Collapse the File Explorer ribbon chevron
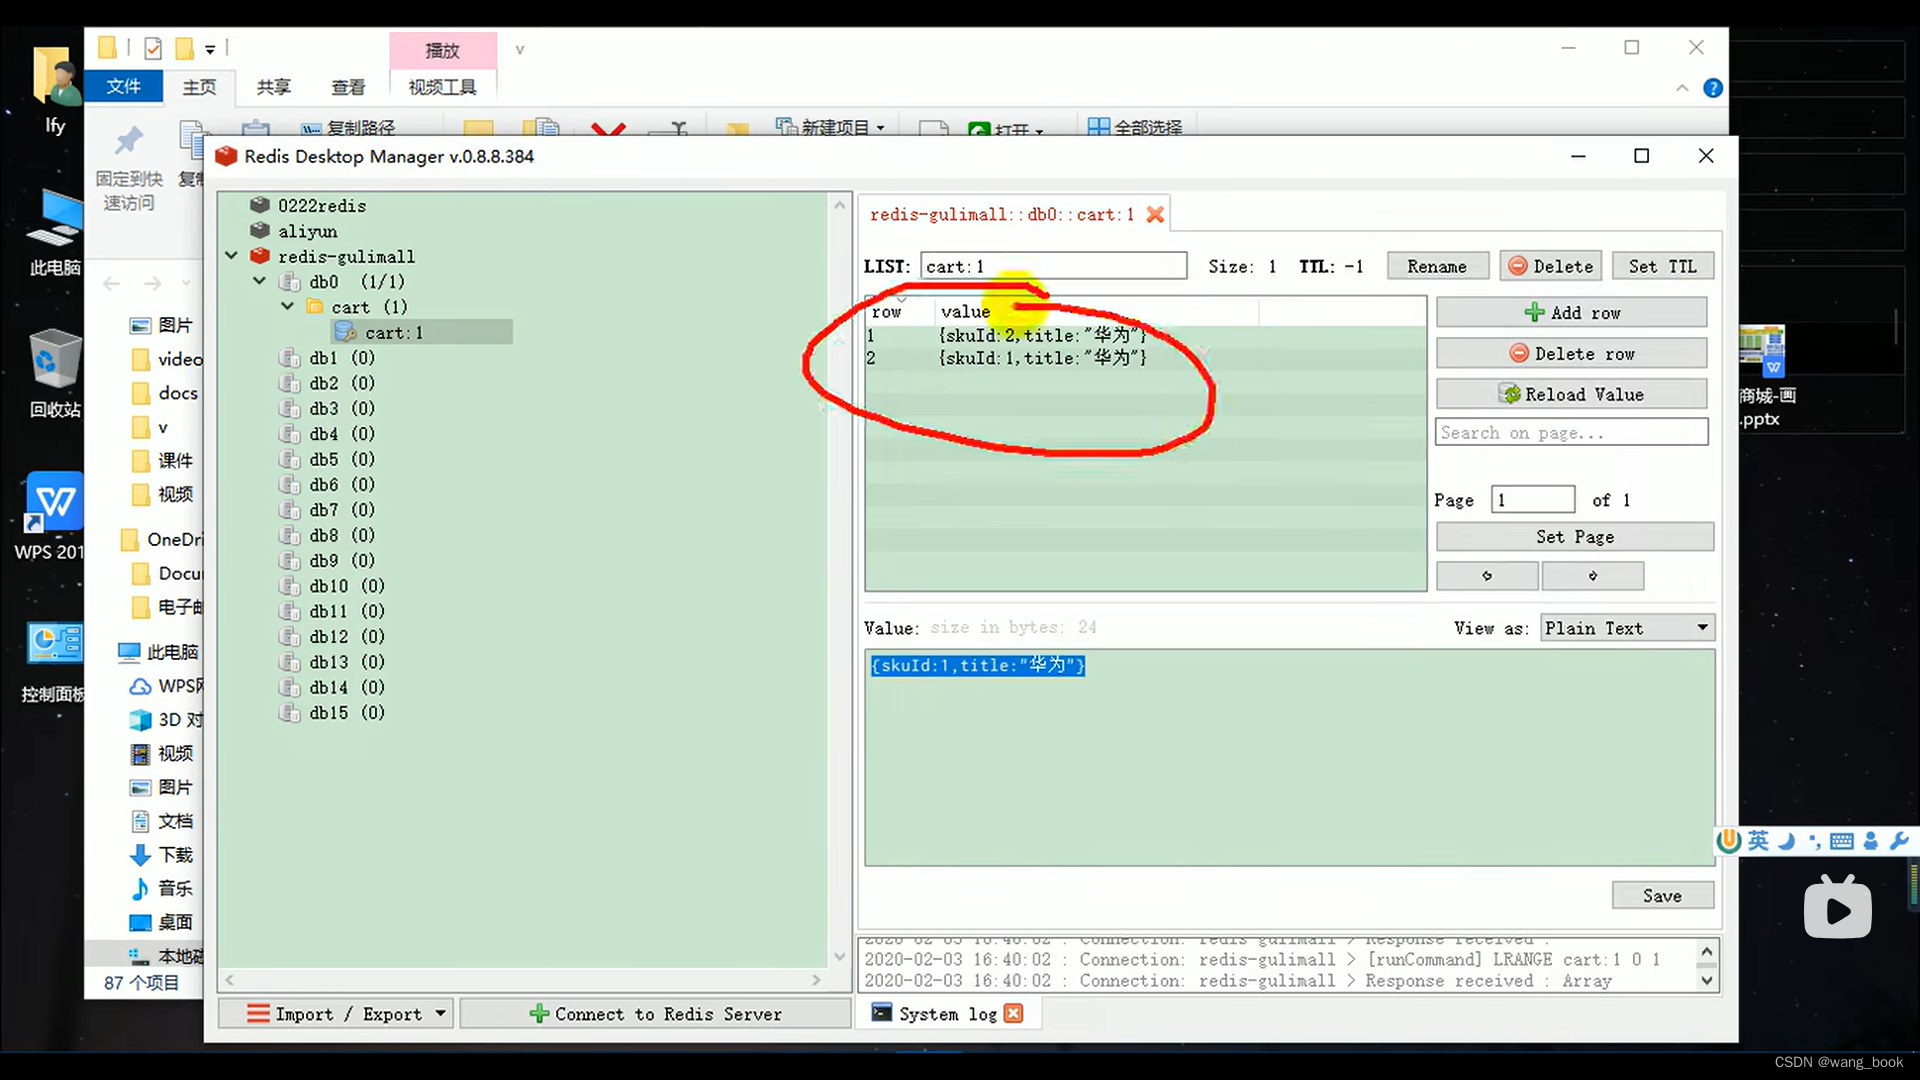This screenshot has width=1920, height=1080. click(1682, 88)
